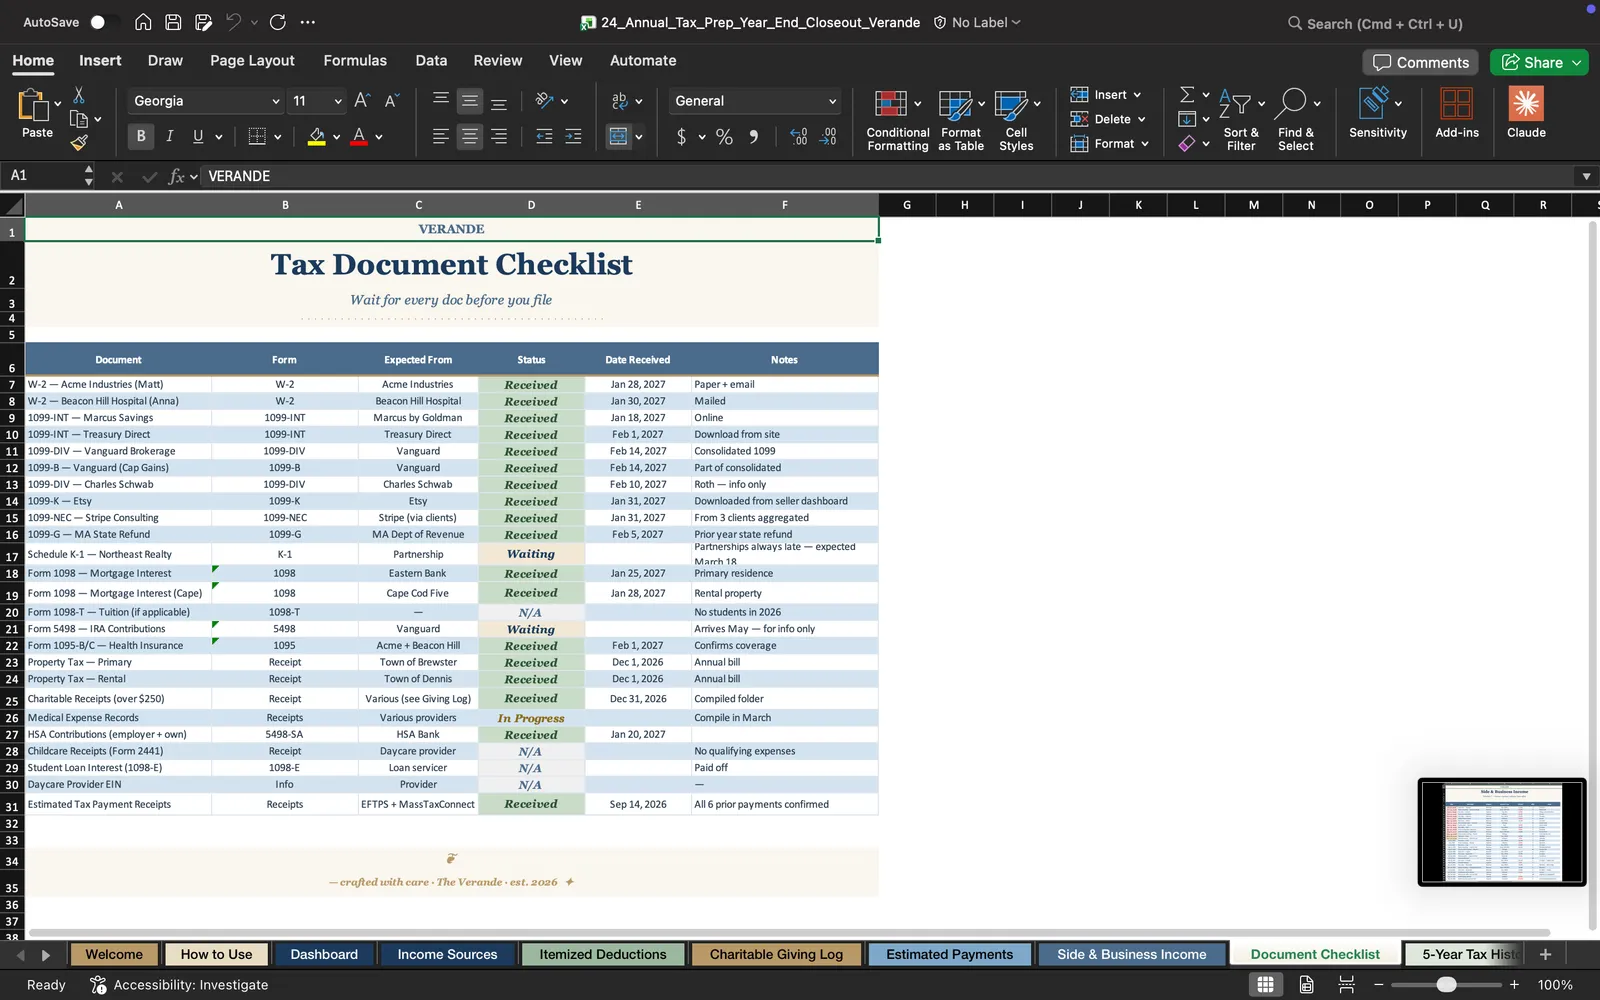Screen dimensions: 1600x1000
Task: Toggle center horizontal alignment
Action: (x=469, y=136)
